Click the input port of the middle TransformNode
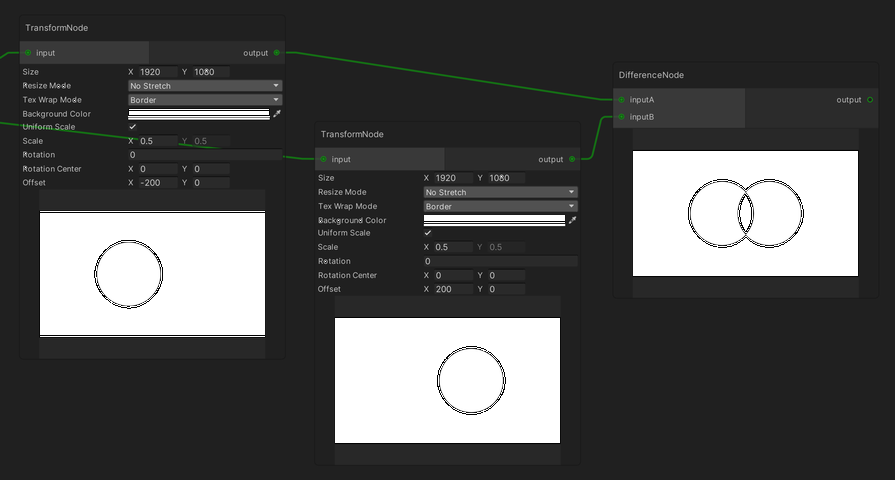 (324, 159)
